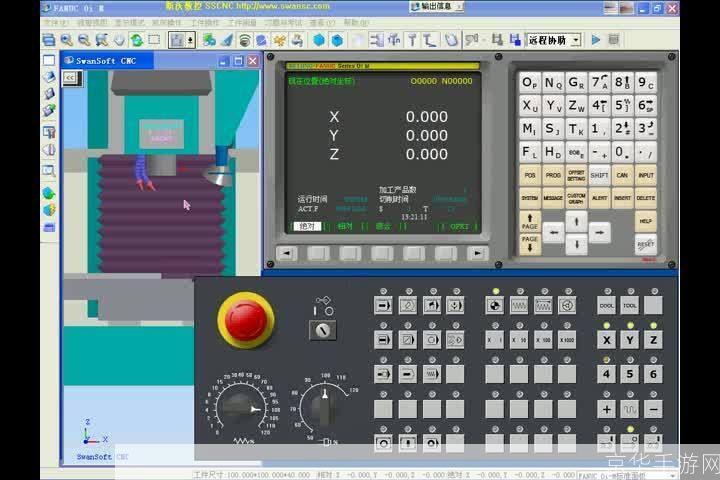The image size is (720, 480).
Task: Click left arrow softkey below CNC screen
Action: click(x=287, y=253)
